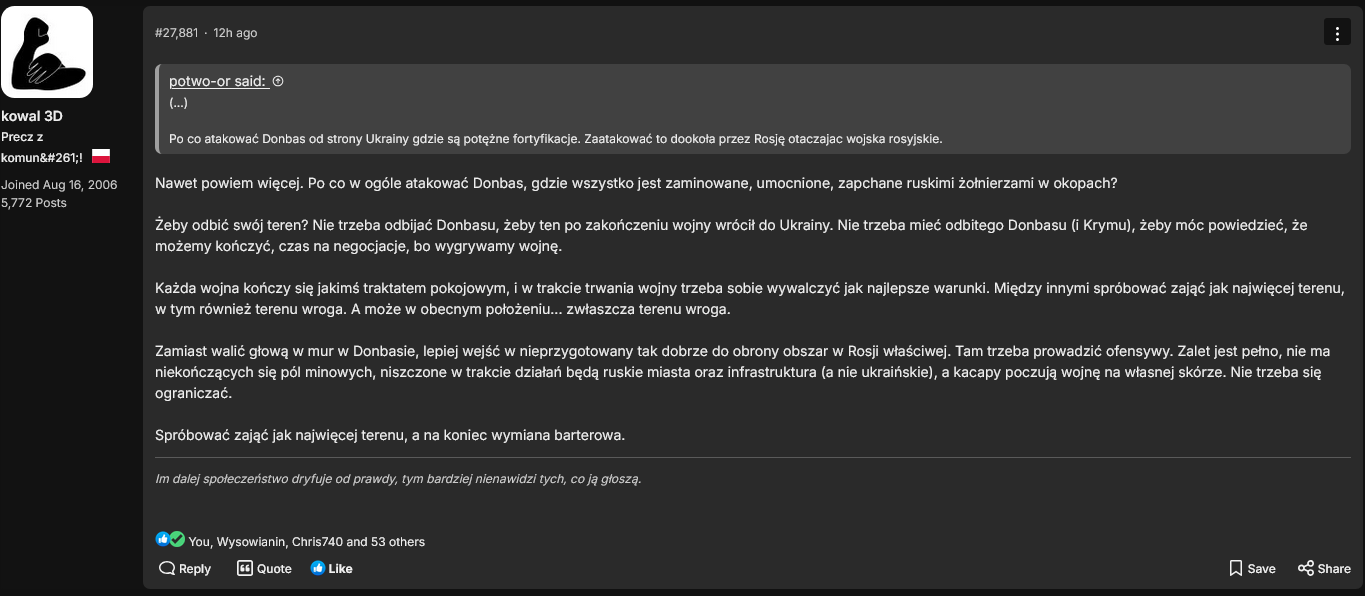The image size is (1365, 596).
Task: Click the jump-to-quoted-post arrow icon
Action: pos(278,81)
